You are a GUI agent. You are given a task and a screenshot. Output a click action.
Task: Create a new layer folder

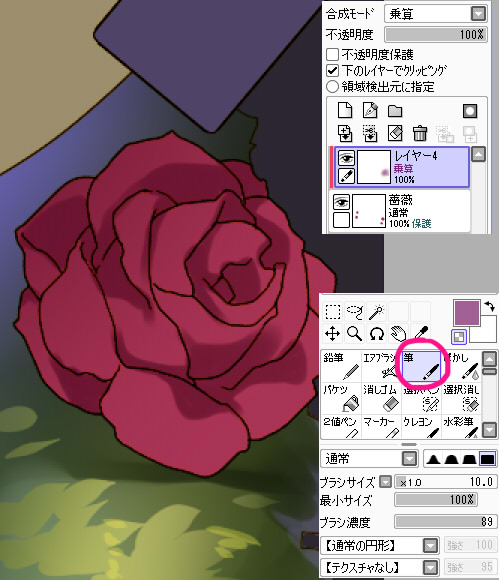point(395,111)
